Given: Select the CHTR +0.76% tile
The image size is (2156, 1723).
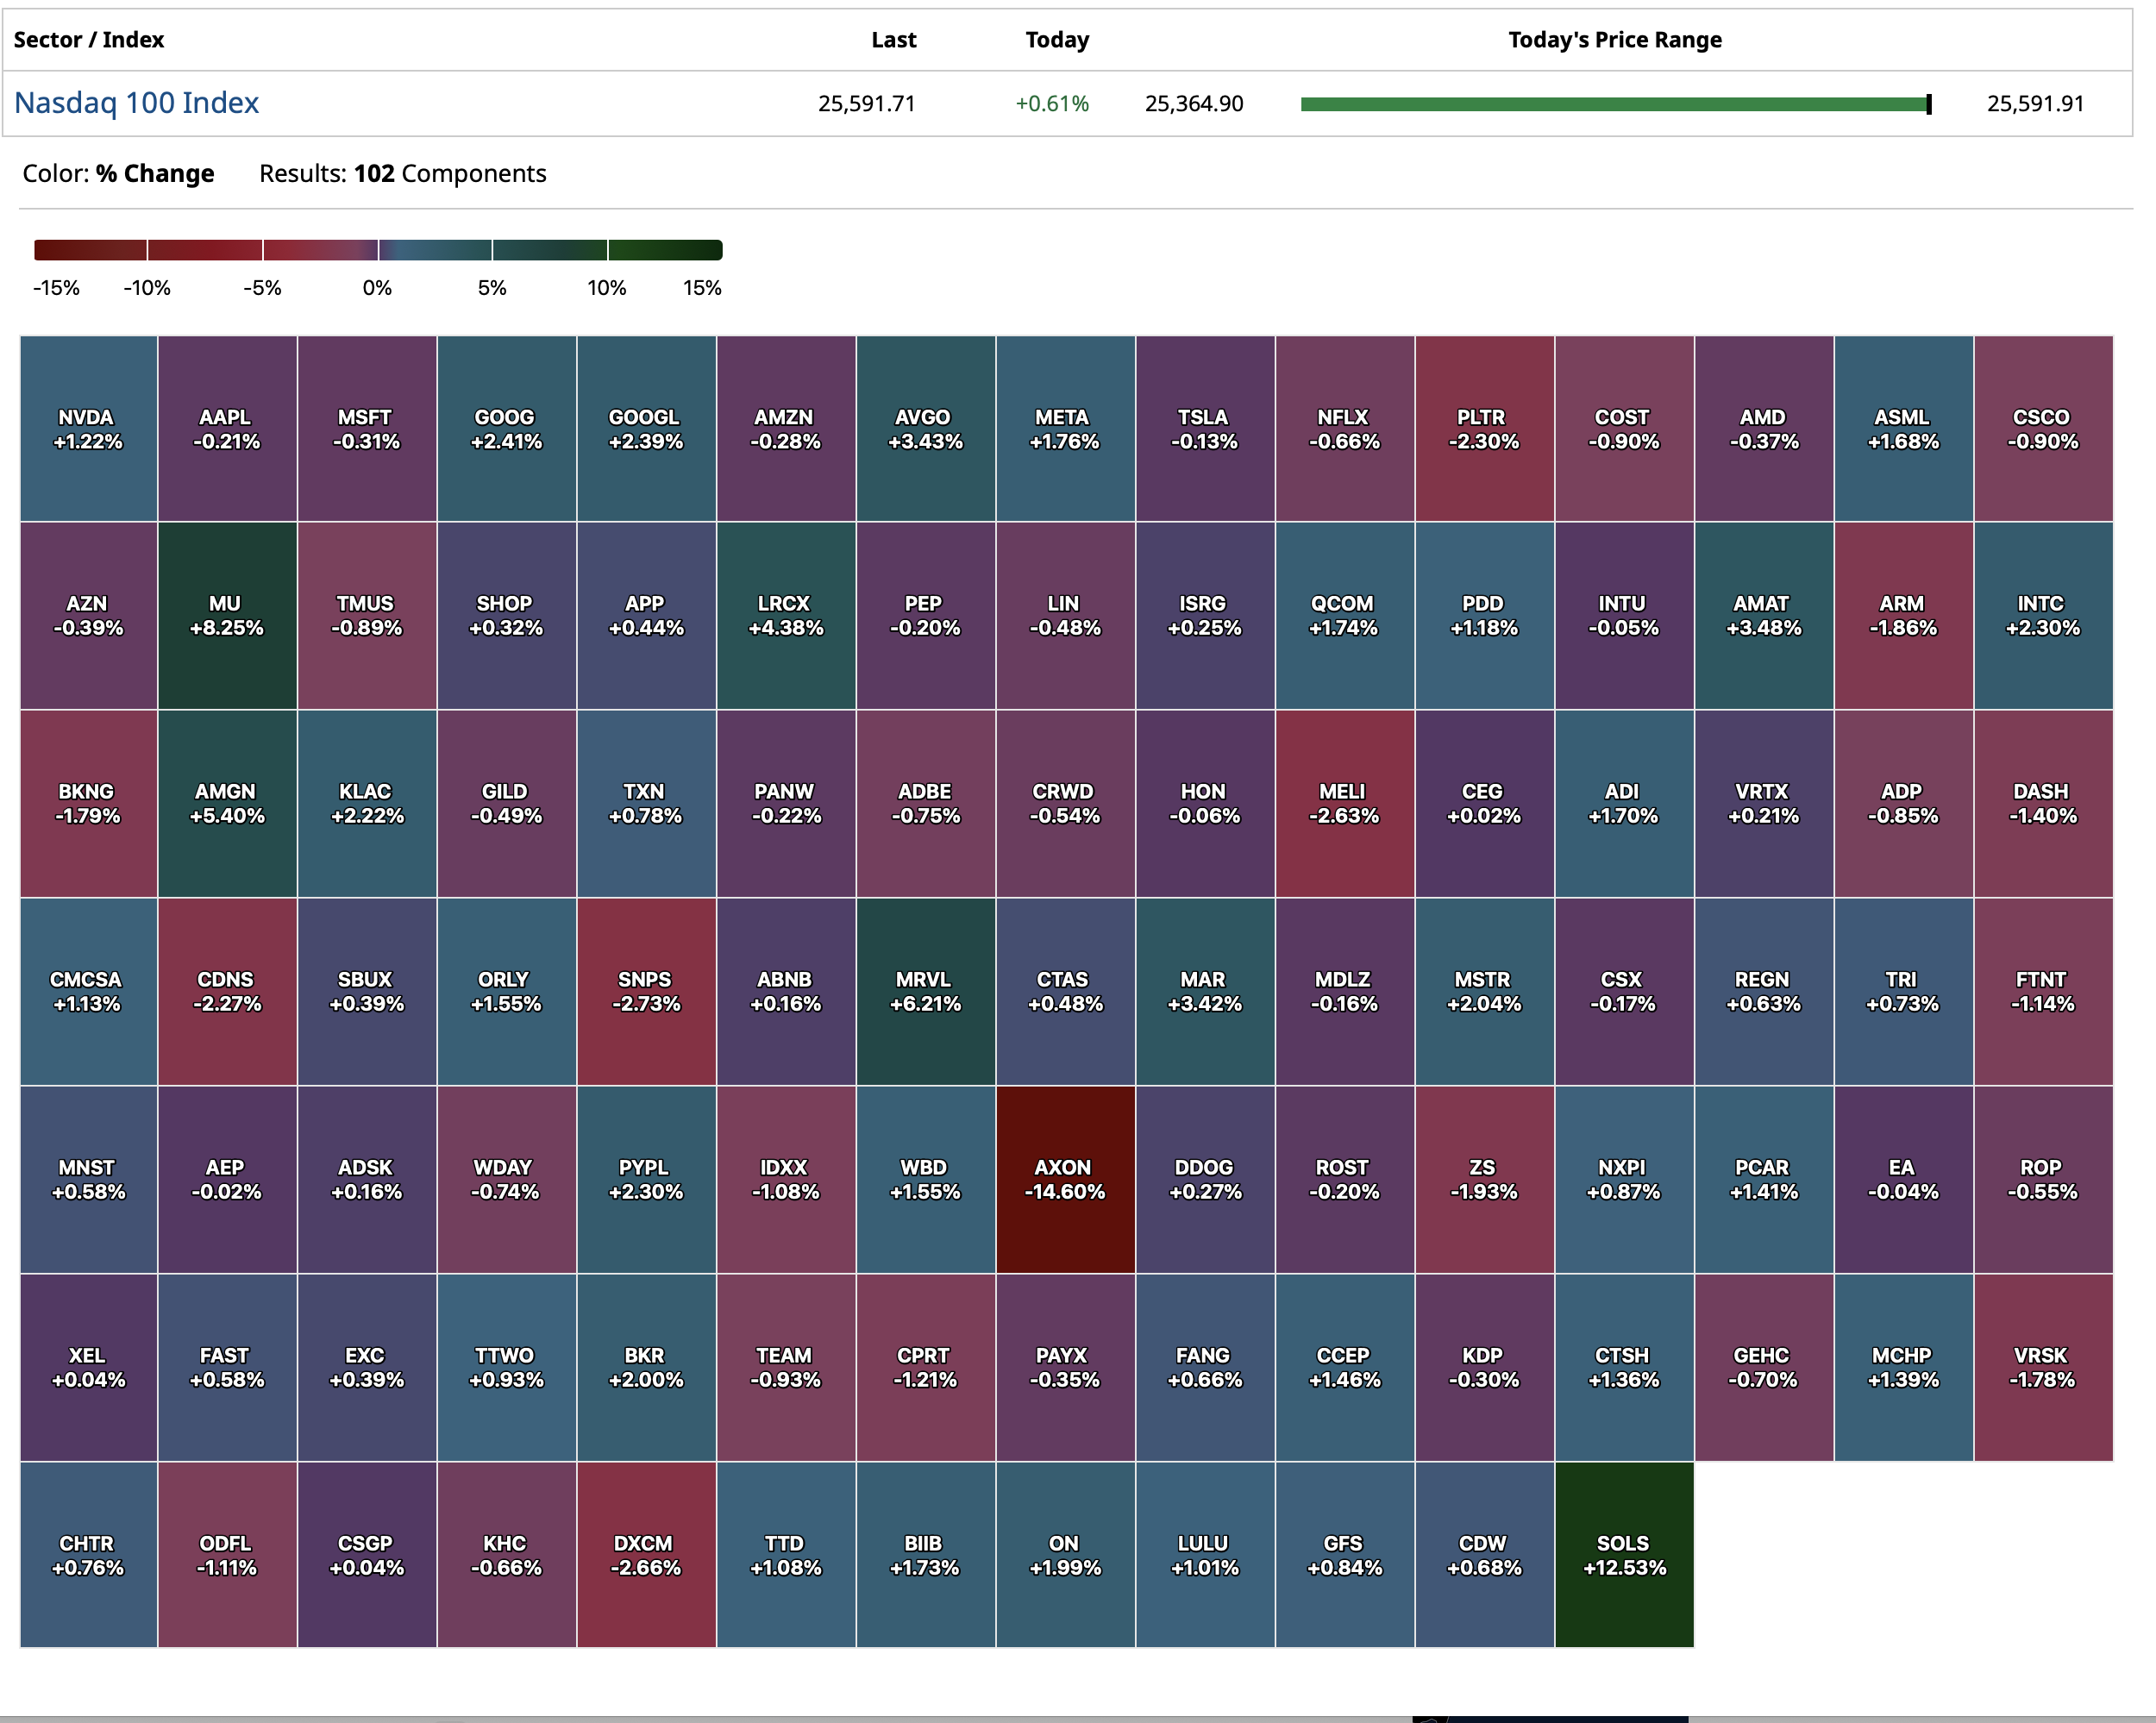Looking at the screenshot, I should (x=88, y=1555).
